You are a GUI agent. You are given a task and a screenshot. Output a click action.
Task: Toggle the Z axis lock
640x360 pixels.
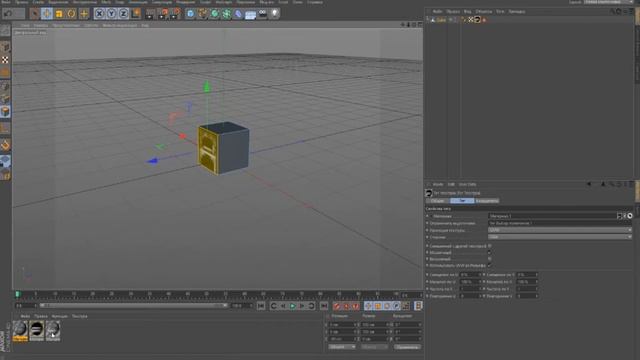point(123,14)
